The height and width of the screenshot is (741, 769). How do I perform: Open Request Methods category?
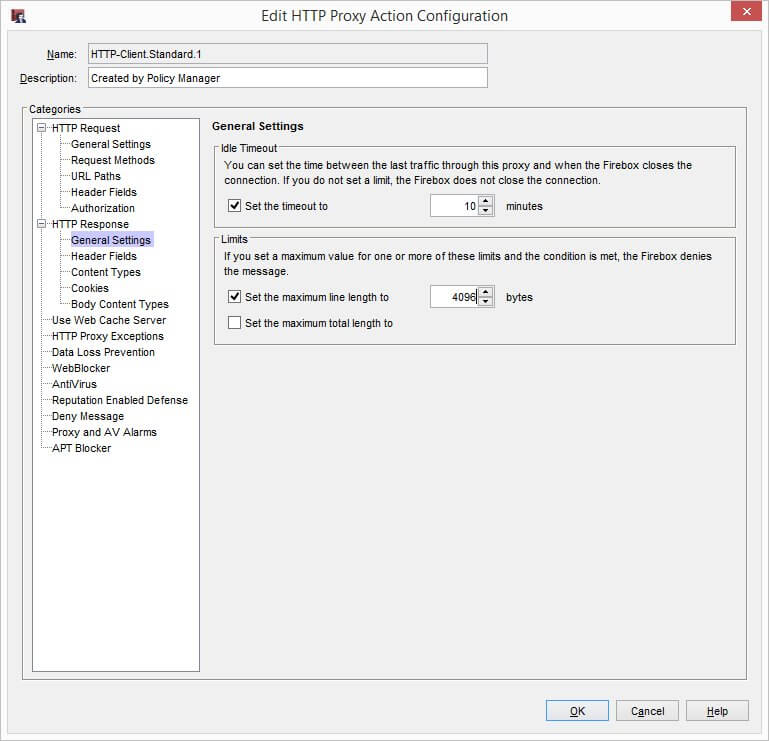tap(113, 160)
